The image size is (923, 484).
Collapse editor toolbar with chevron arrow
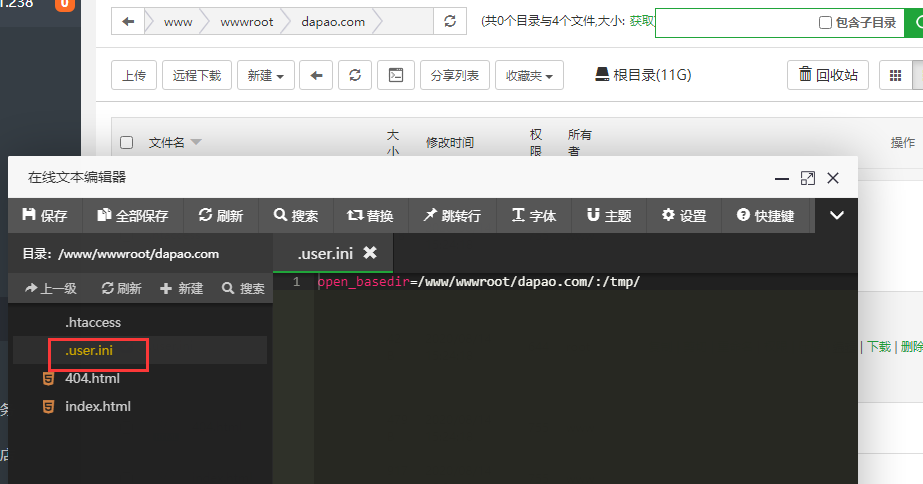click(836, 216)
